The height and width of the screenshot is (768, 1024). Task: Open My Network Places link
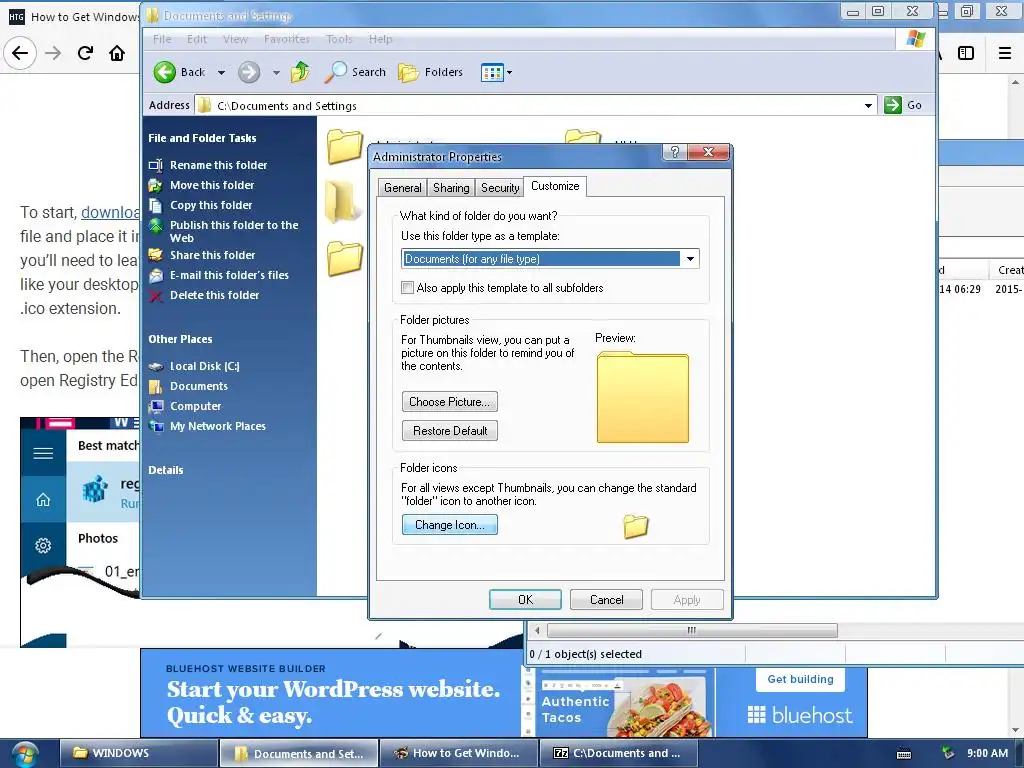coord(217,426)
